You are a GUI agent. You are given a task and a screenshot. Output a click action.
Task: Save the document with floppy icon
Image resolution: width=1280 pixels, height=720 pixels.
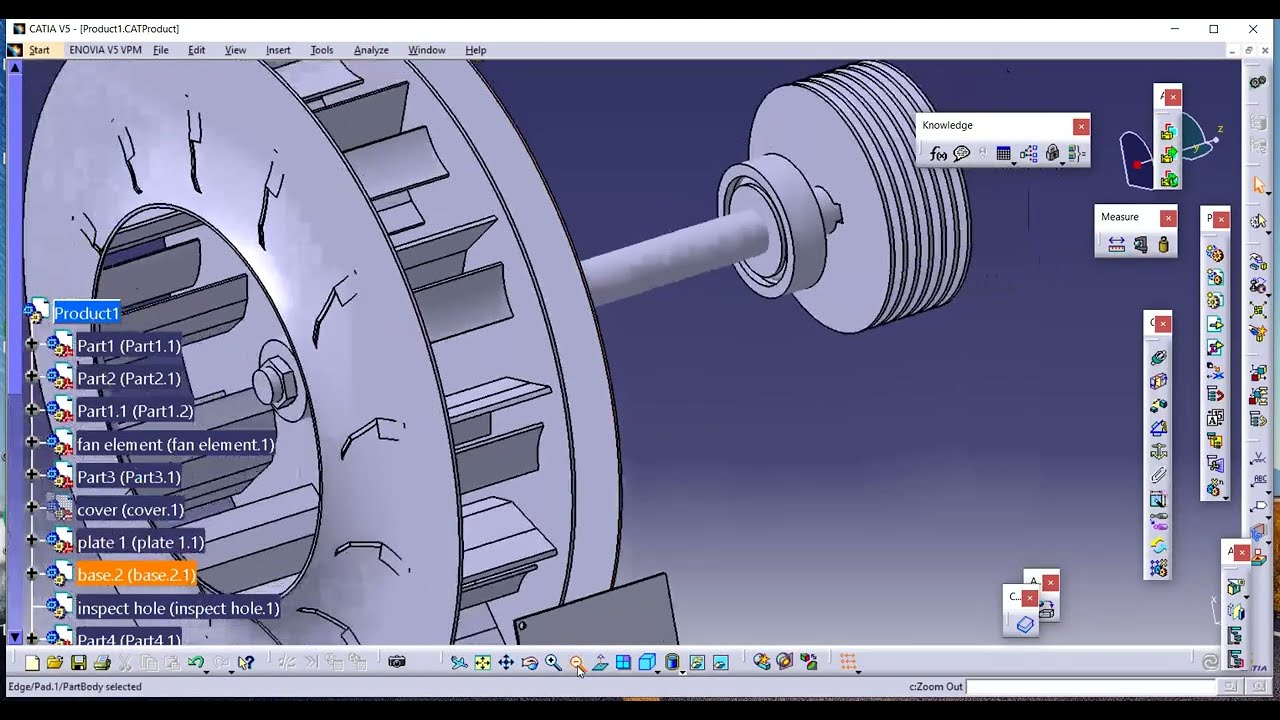78,662
